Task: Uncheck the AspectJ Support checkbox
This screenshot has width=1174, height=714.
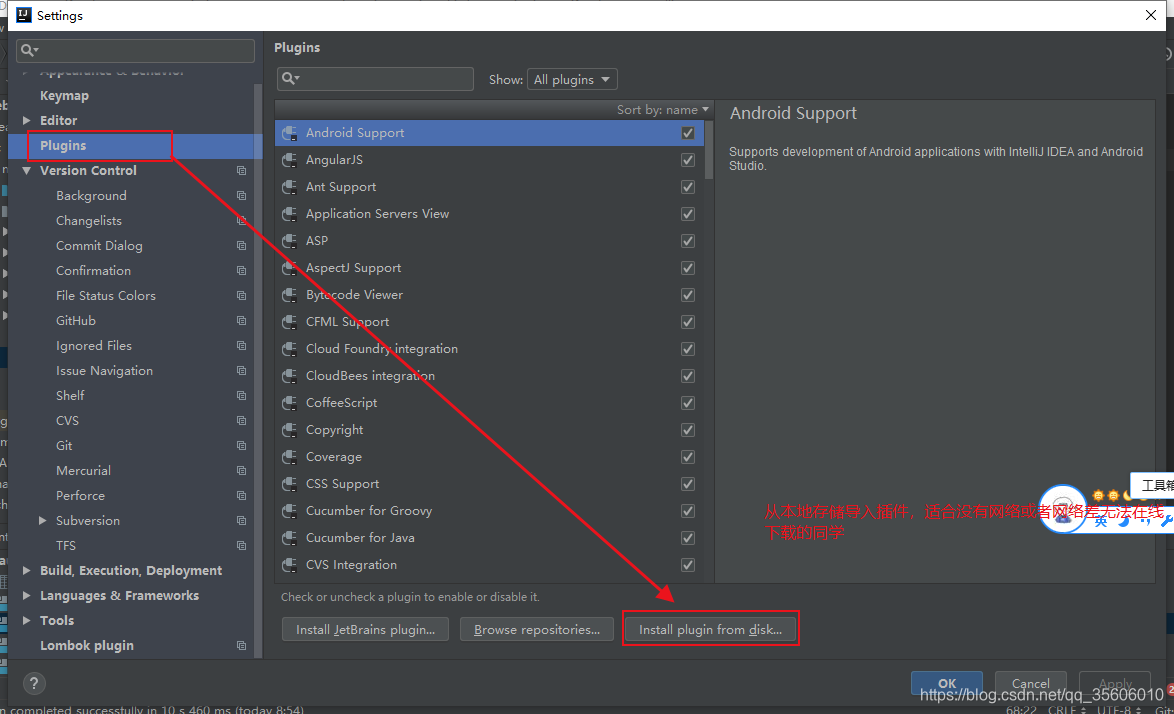Action: [687, 268]
